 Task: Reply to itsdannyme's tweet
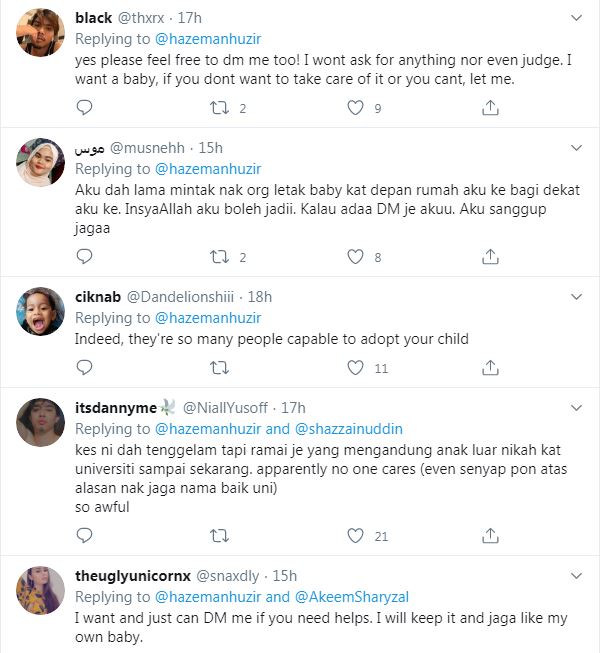pyautogui.click(x=85, y=537)
